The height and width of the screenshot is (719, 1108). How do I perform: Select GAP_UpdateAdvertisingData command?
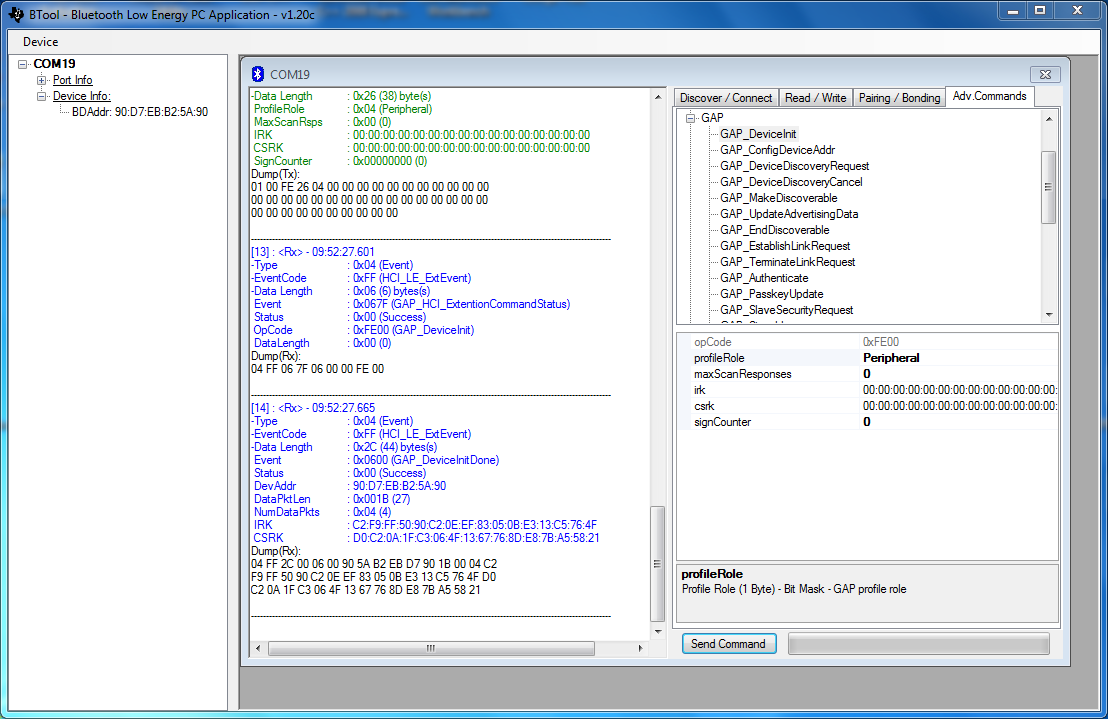pos(789,214)
